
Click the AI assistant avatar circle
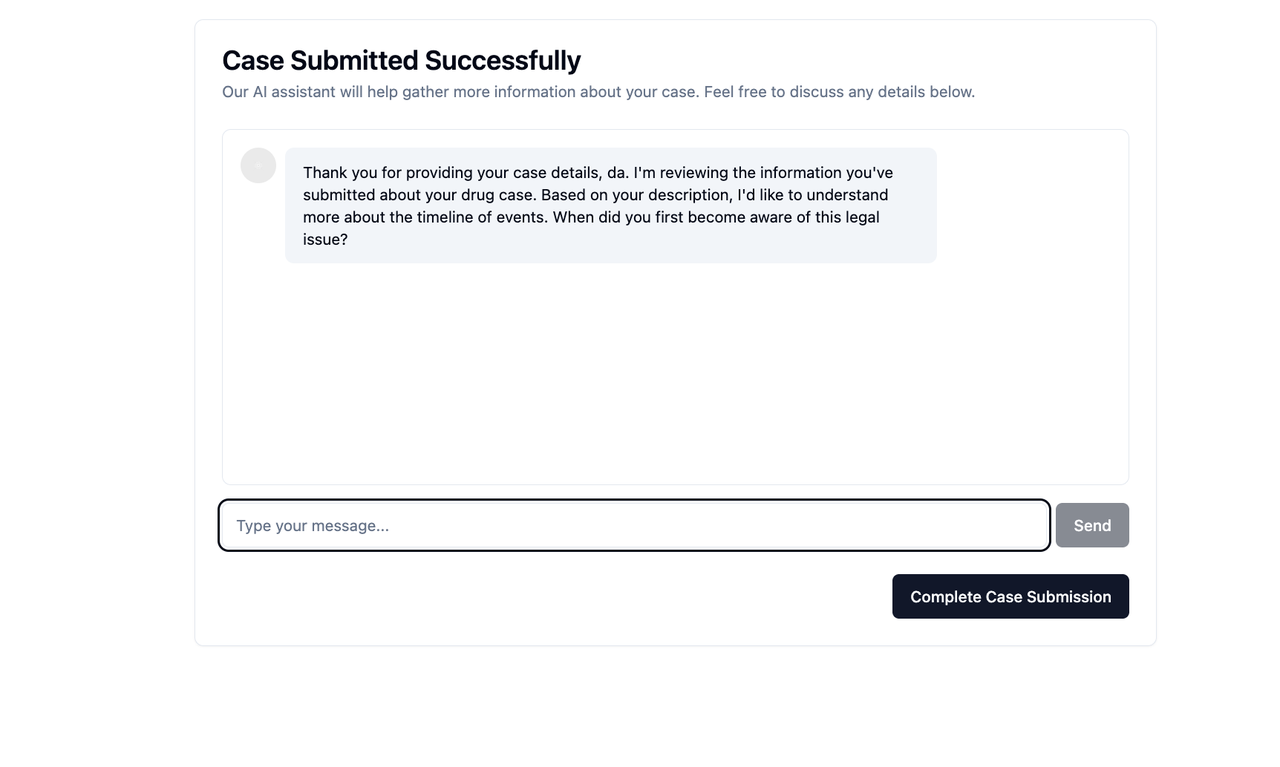pyautogui.click(x=258, y=165)
